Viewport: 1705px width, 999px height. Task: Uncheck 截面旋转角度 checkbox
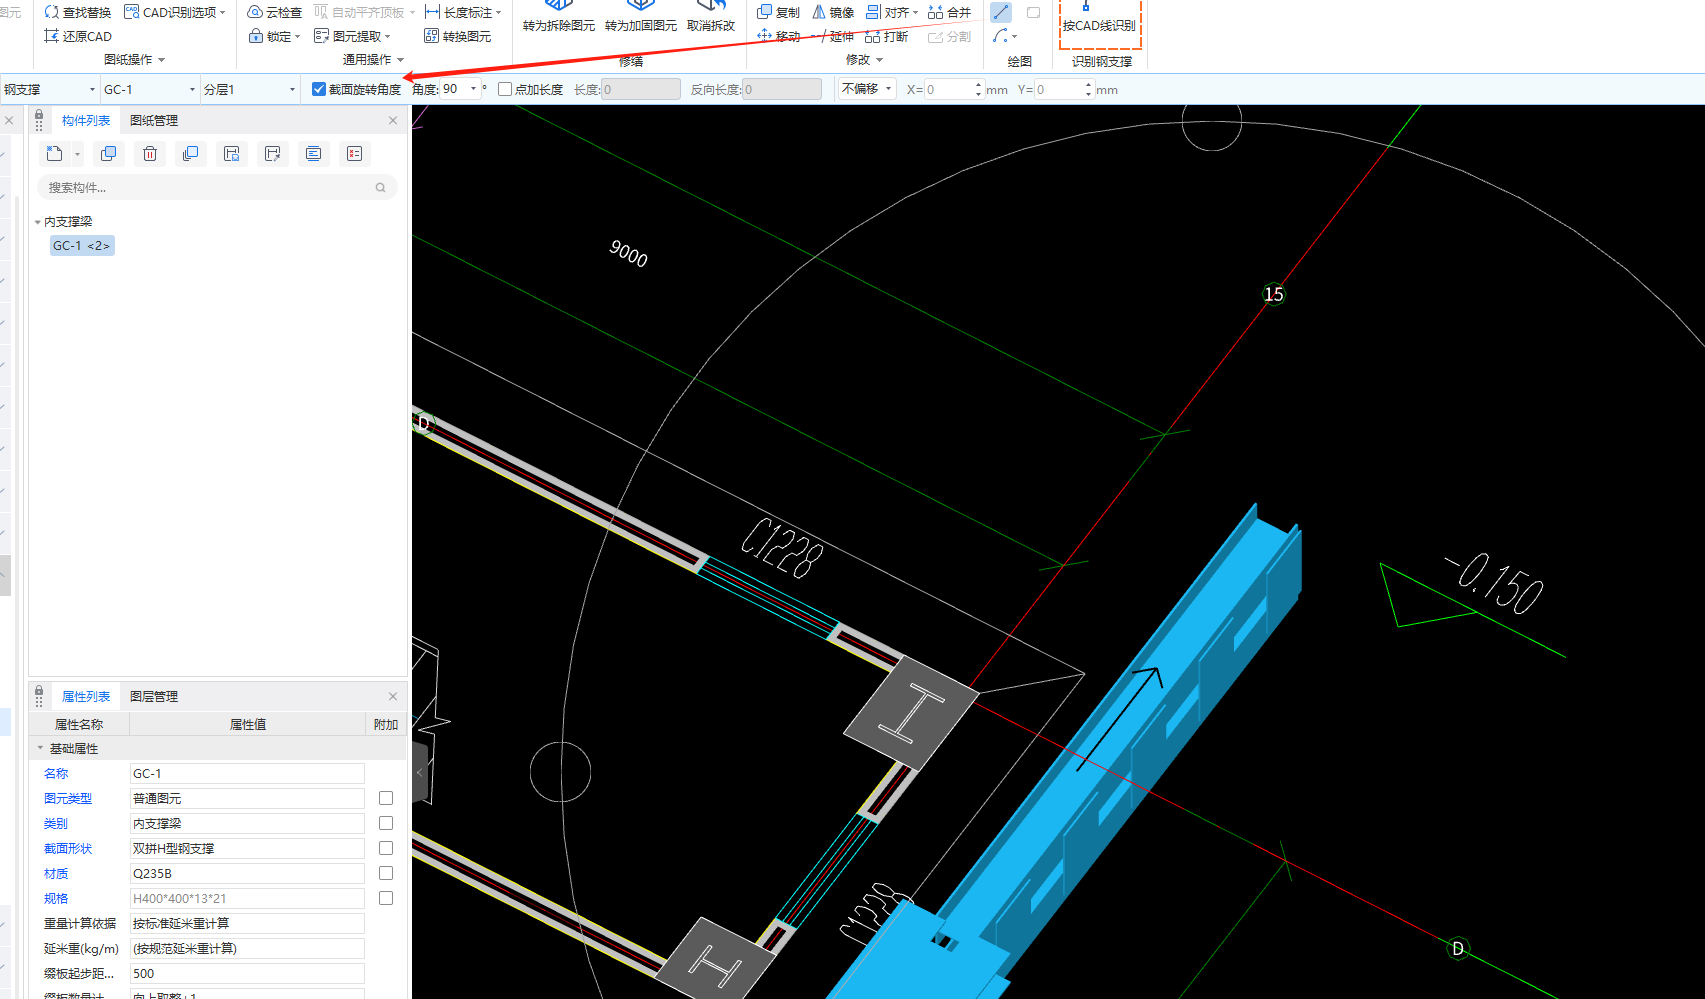click(x=319, y=89)
